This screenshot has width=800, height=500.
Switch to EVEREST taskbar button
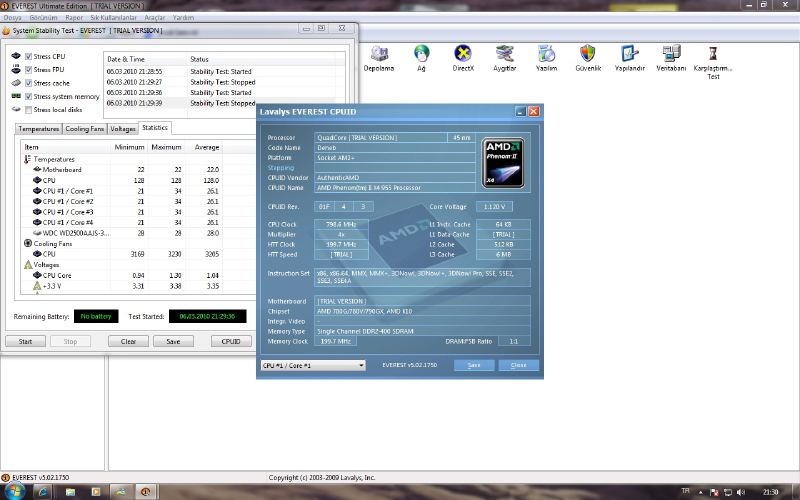[145, 492]
